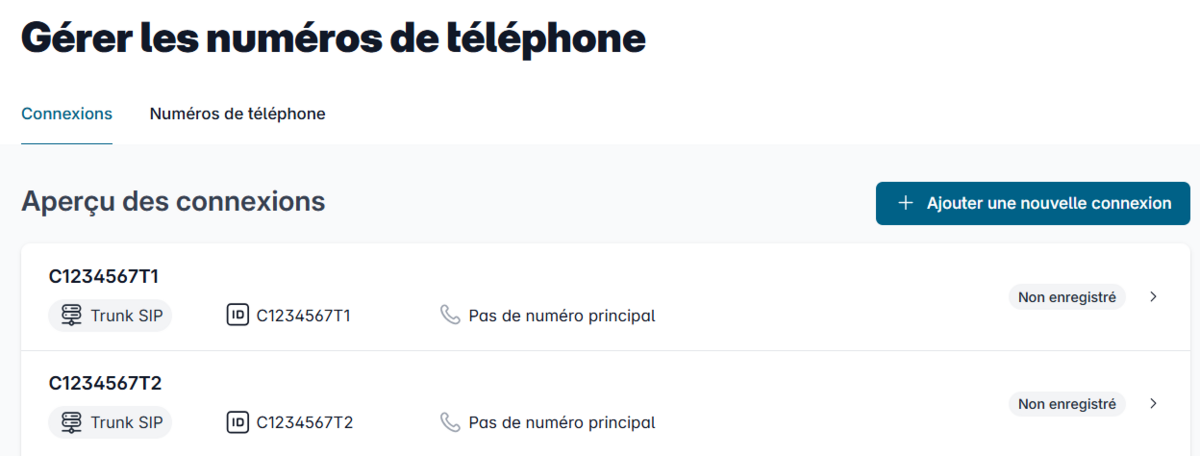The image size is (1200, 456).
Task: Expand the C1234567T2 connection chevron
Action: tap(1153, 404)
